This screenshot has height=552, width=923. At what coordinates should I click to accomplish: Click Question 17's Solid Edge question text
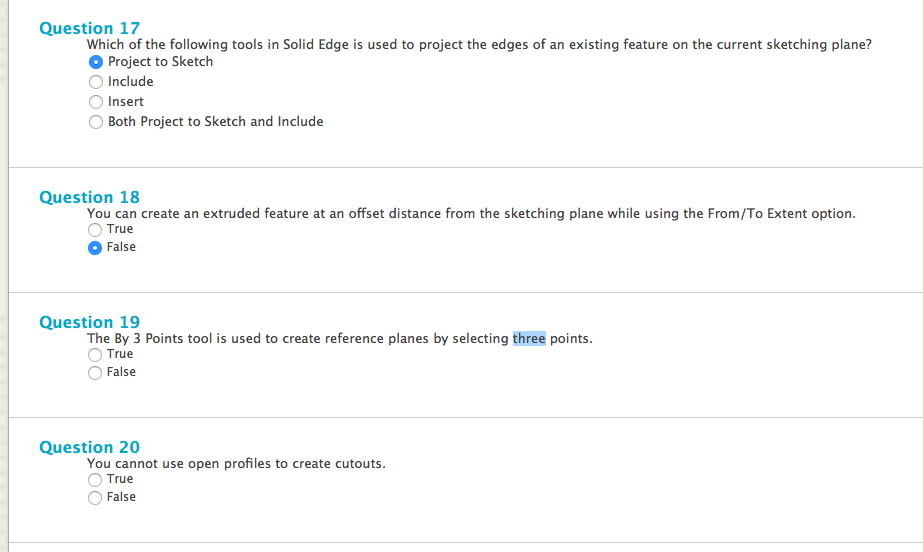tap(478, 45)
